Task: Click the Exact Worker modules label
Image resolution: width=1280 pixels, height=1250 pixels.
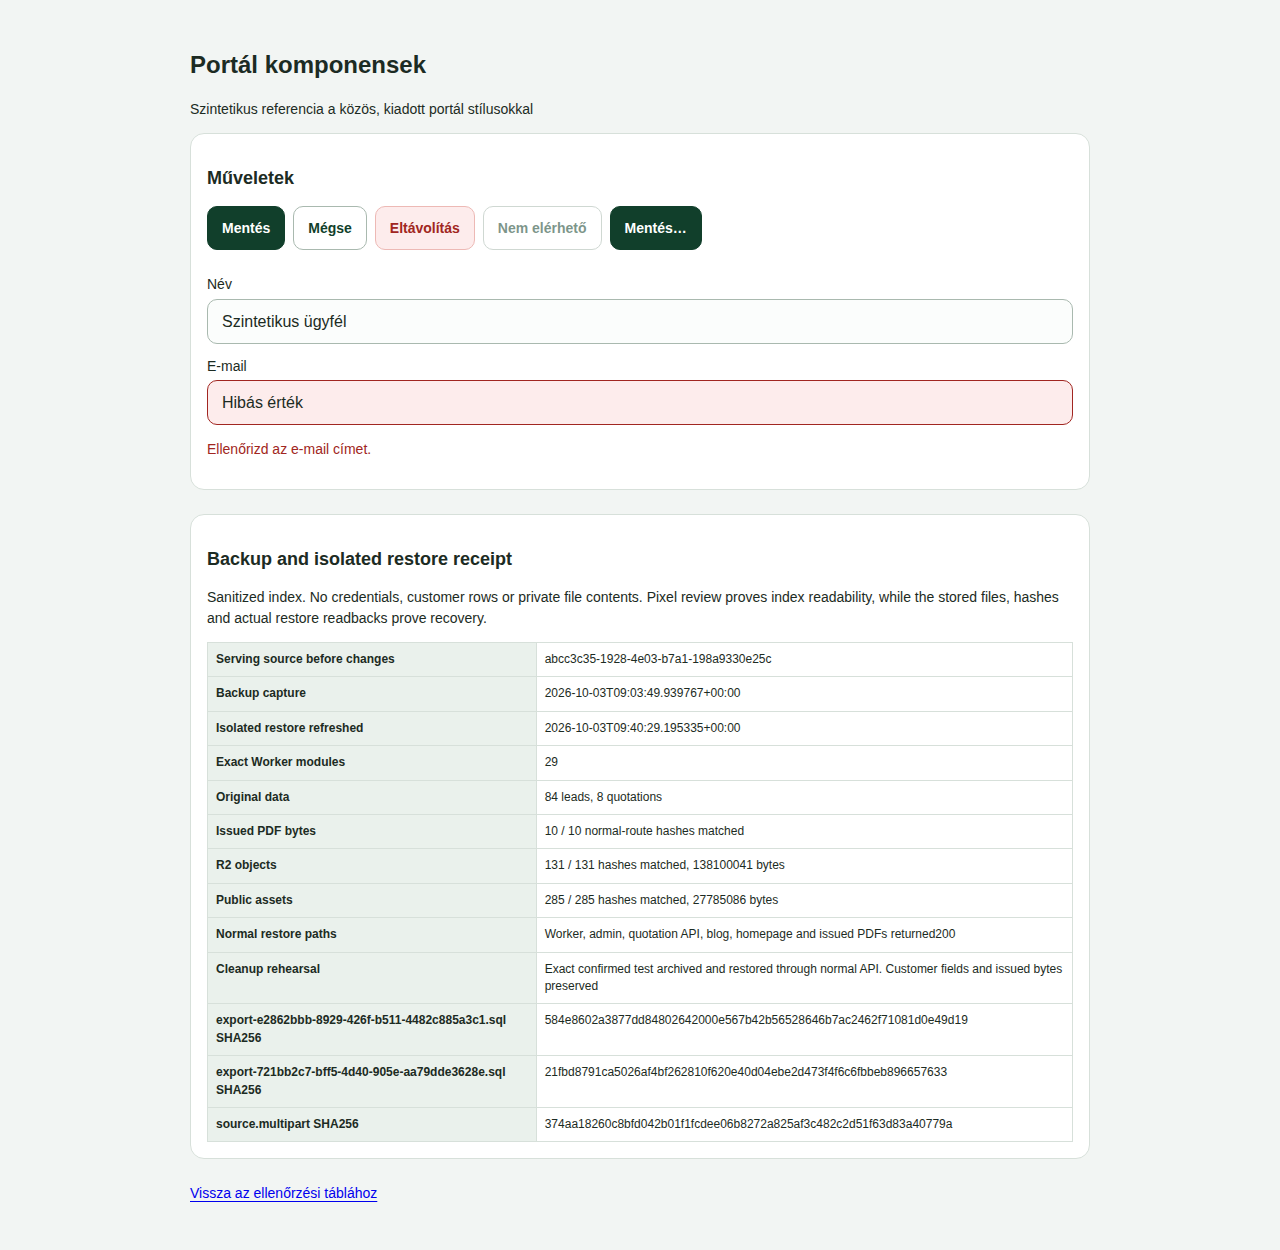Action: point(281,762)
